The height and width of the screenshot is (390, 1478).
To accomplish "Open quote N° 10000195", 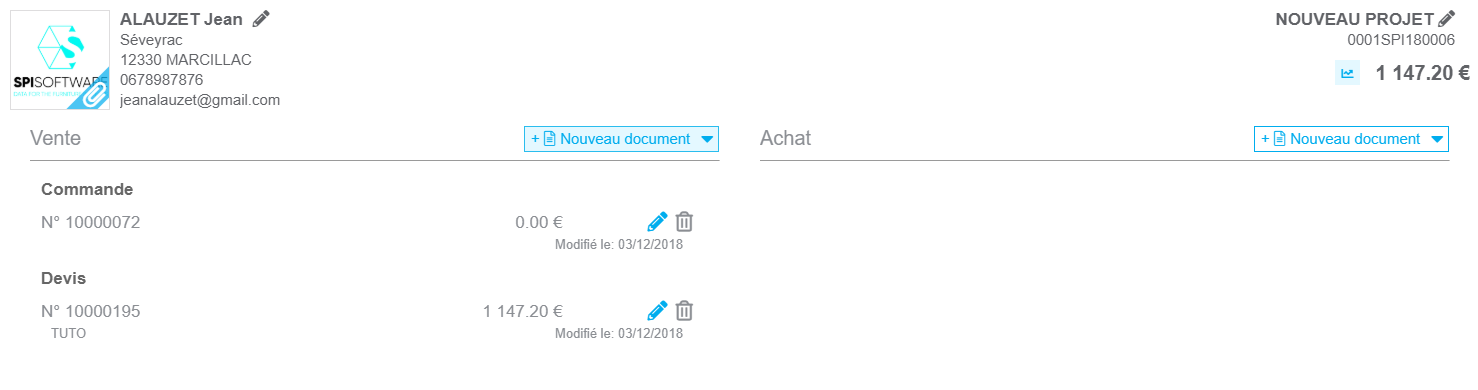I will pyautogui.click(x=91, y=311).
